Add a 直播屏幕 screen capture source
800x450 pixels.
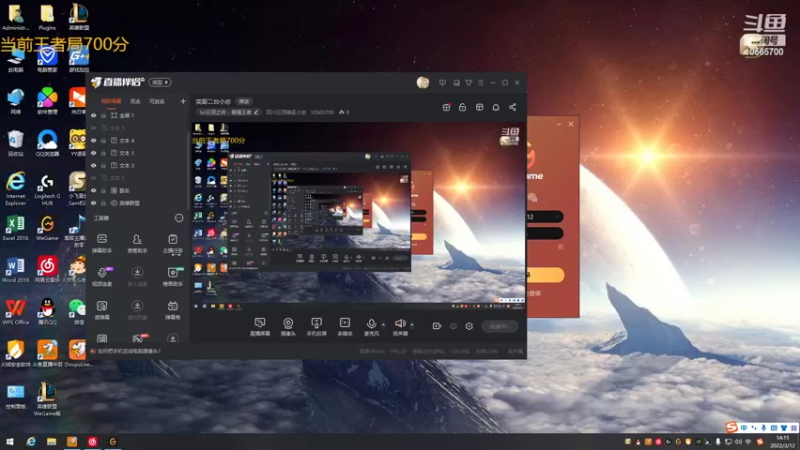click(260, 327)
